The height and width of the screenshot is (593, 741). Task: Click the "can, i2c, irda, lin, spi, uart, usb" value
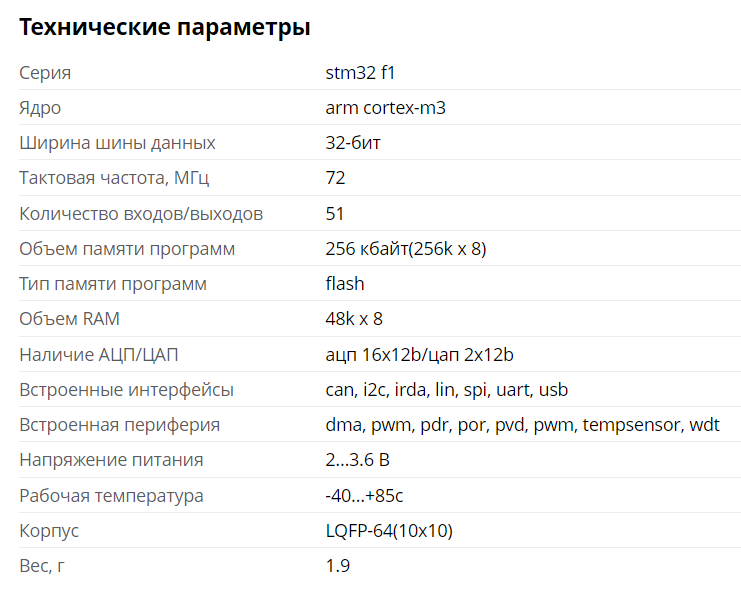pyautogui.click(x=446, y=390)
